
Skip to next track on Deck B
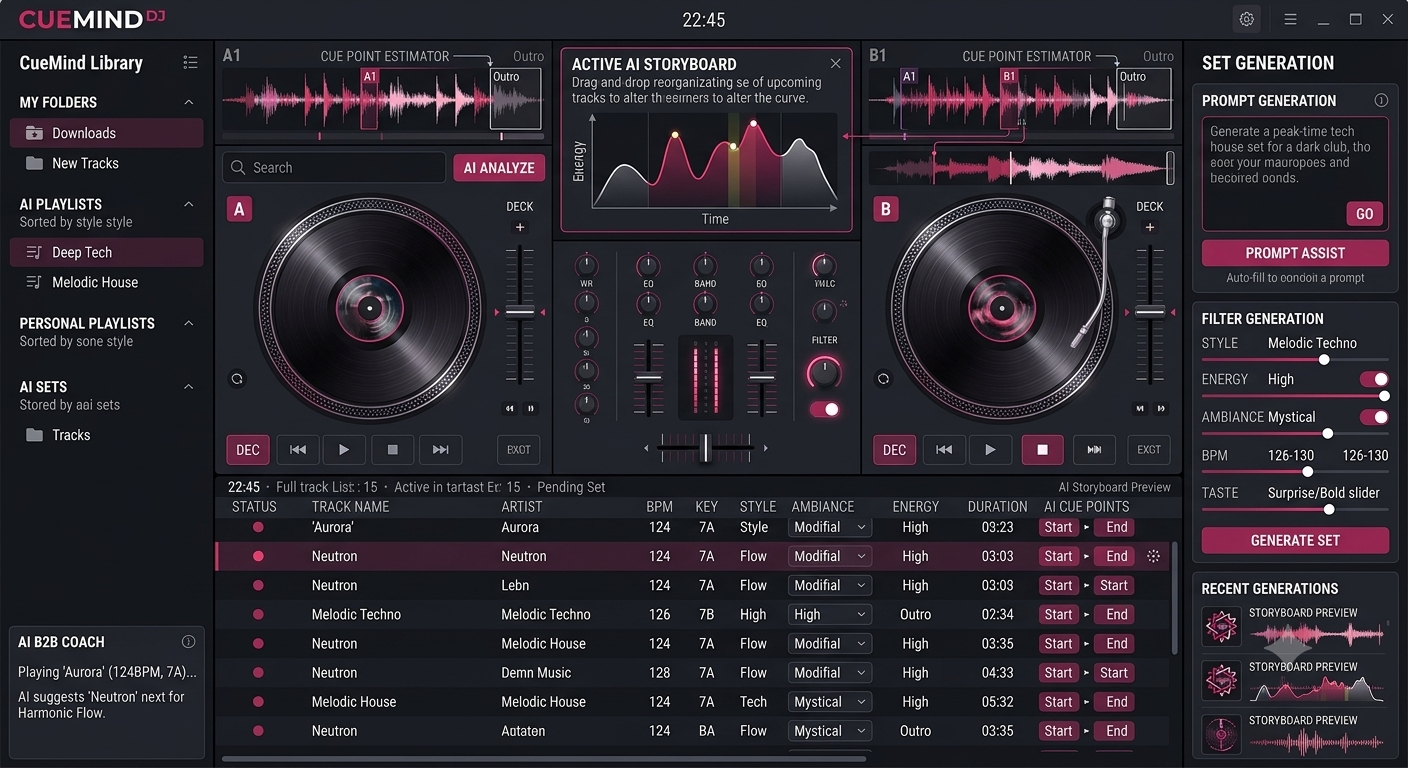pos(1094,450)
